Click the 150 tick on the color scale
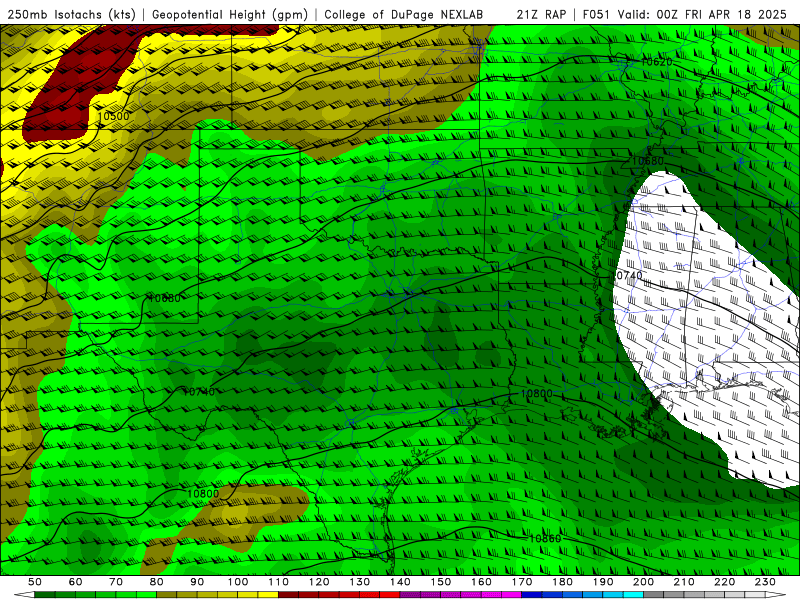 (441, 582)
